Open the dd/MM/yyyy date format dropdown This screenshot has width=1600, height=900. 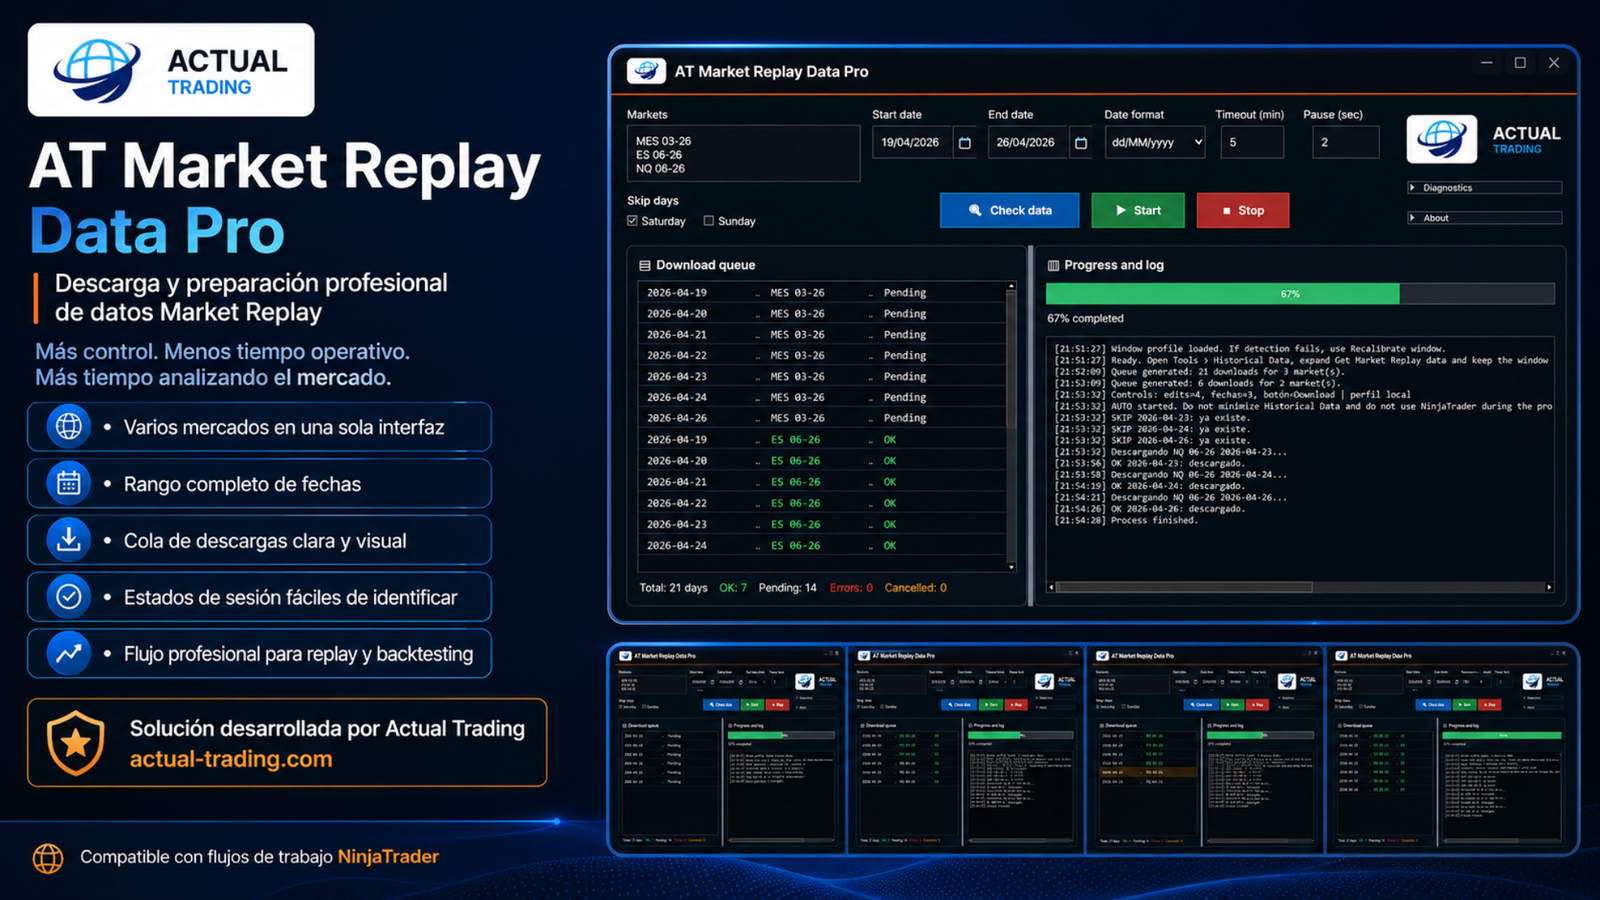(1154, 142)
